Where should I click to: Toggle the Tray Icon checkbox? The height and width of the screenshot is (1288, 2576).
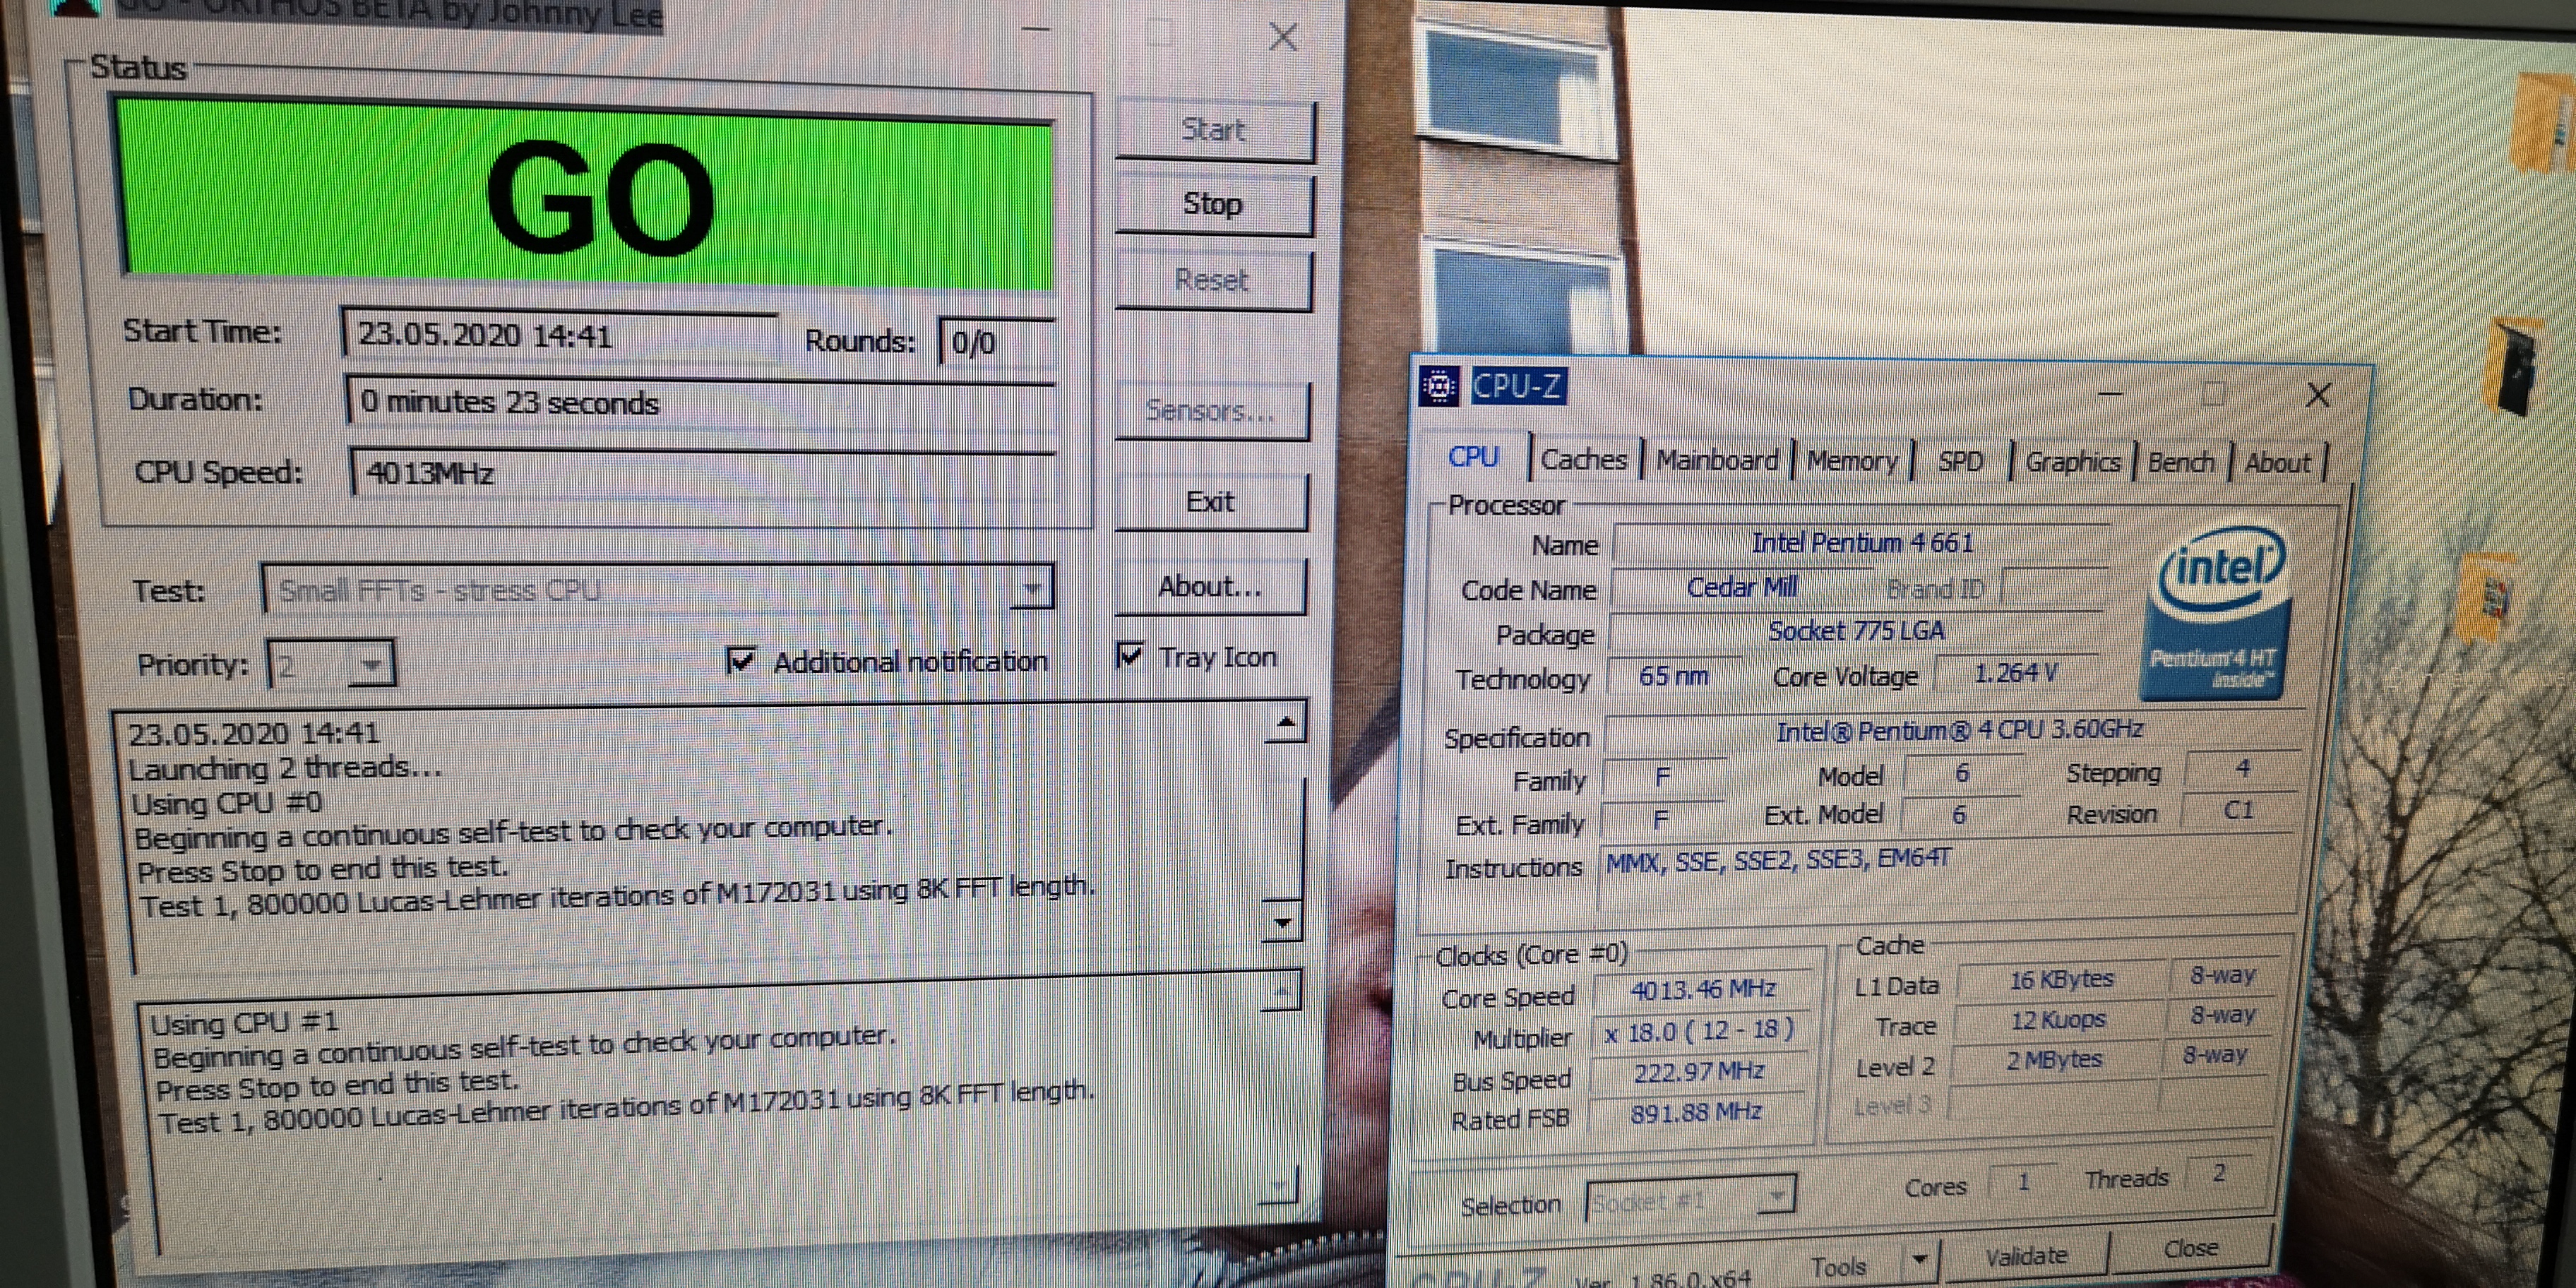pos(1130,656)
